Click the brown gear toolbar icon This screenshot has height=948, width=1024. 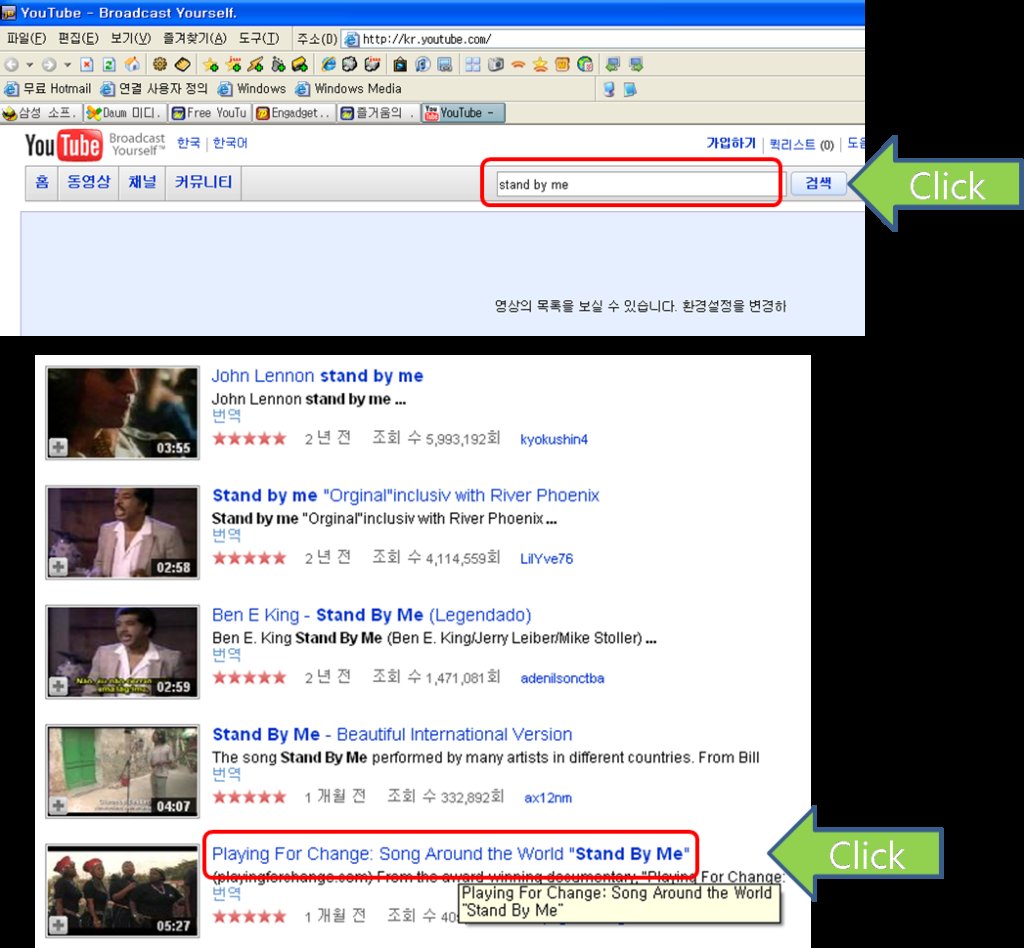pos(160,64)
